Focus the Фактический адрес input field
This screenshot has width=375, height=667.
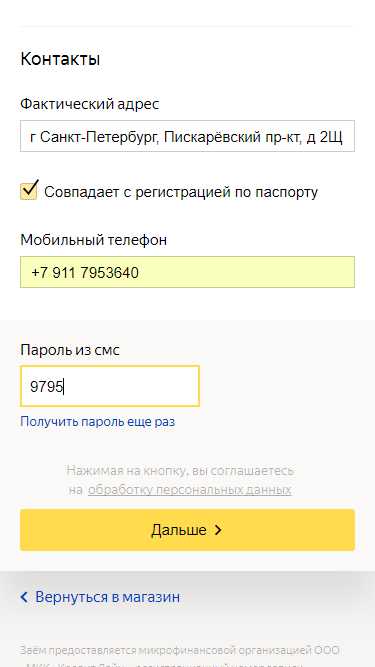point(188,136)
